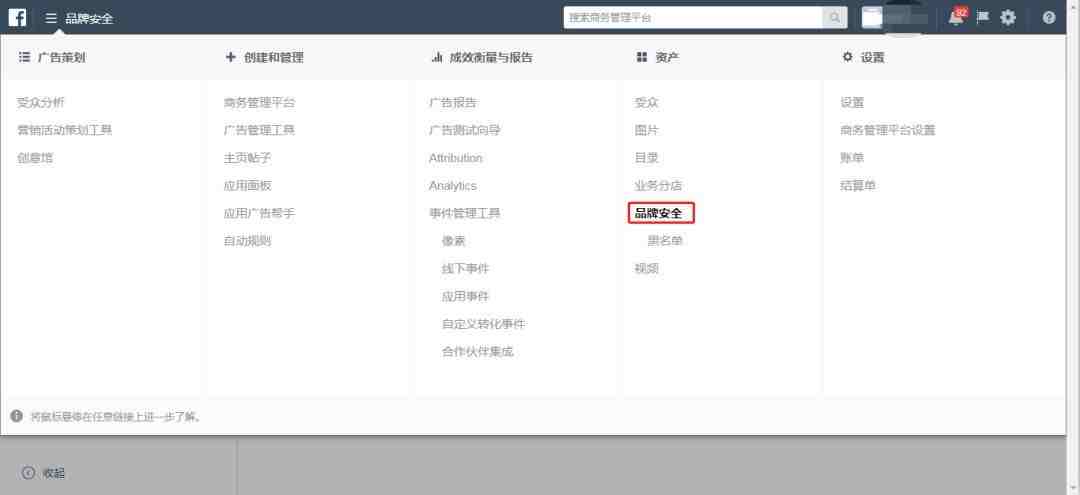This screenshot has width=1080, height=495.
Task: Open the notifications bell
Action: 956,17
